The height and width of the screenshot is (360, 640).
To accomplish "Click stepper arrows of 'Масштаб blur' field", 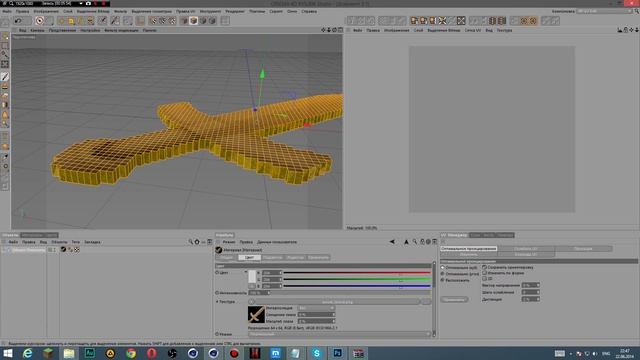I will click(333, 321).
